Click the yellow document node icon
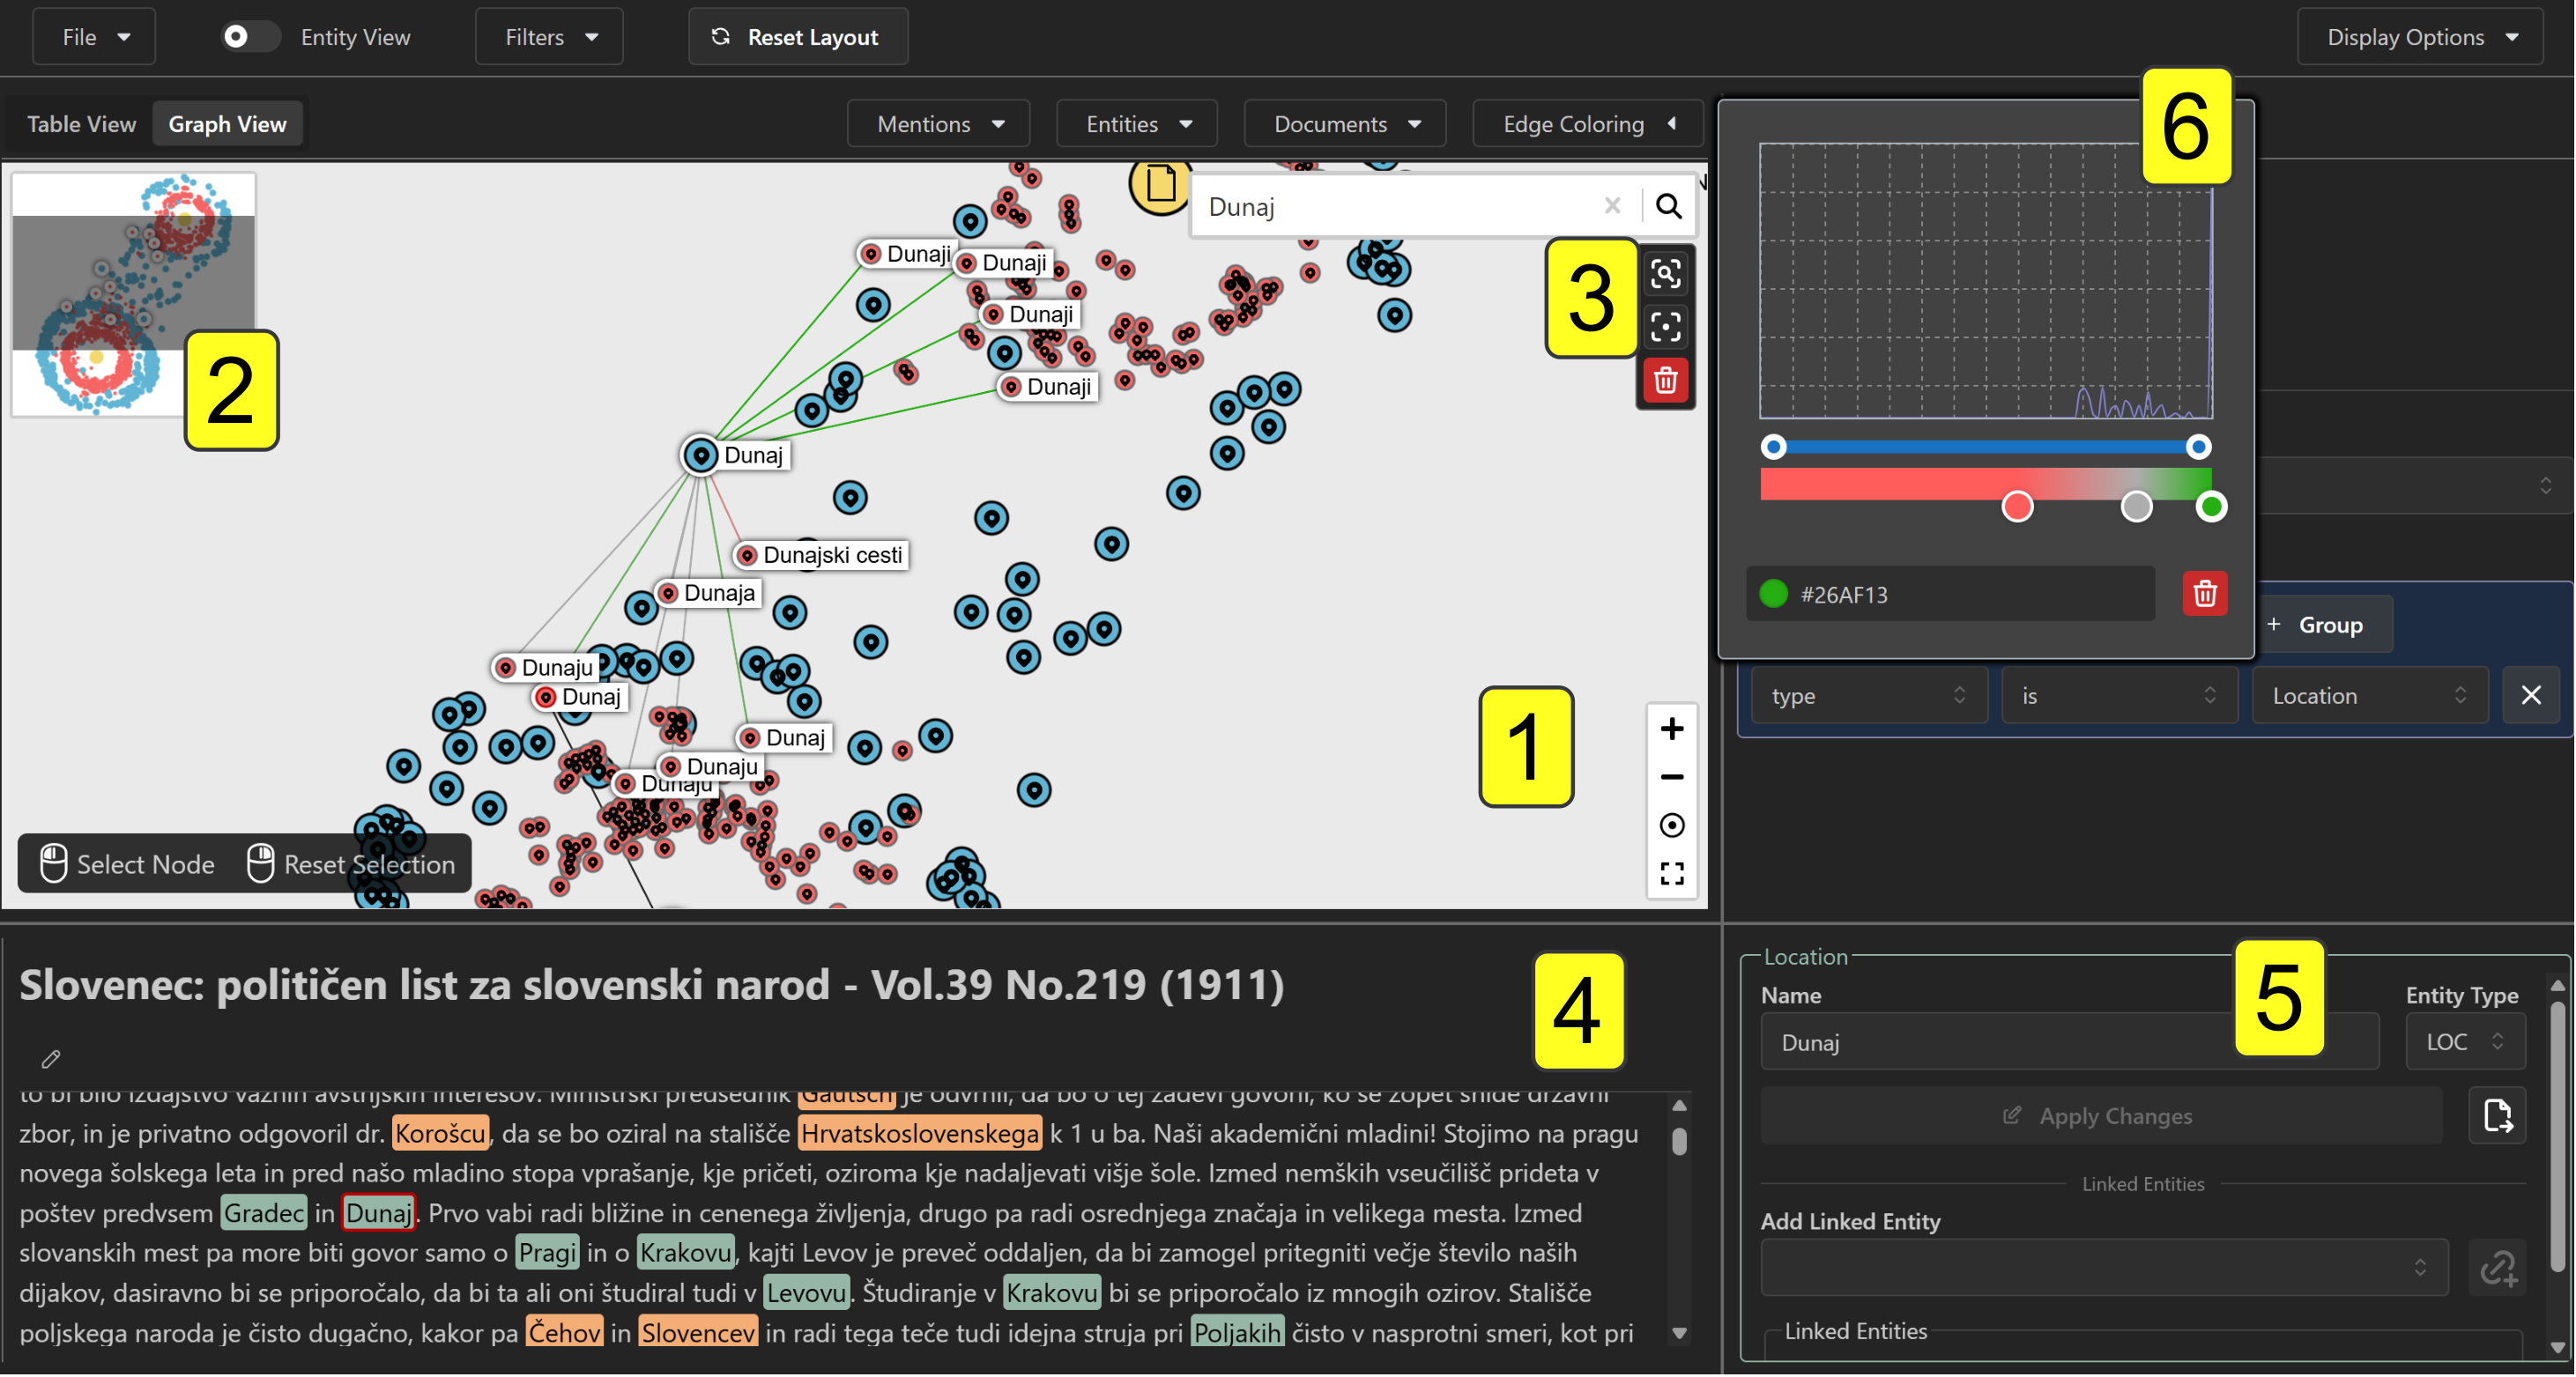 (1160, 185)
